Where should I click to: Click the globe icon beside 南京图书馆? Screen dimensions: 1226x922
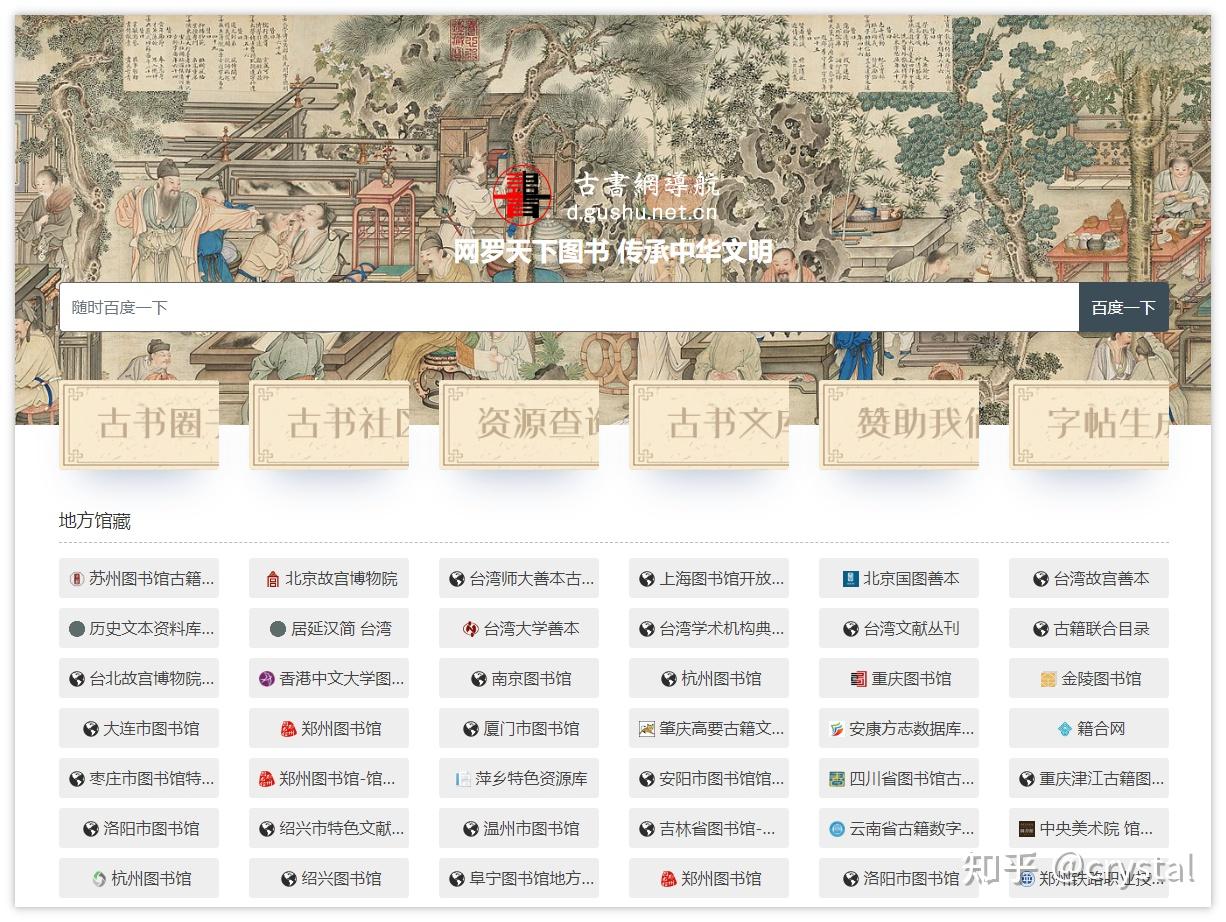[x=479, y=679]
